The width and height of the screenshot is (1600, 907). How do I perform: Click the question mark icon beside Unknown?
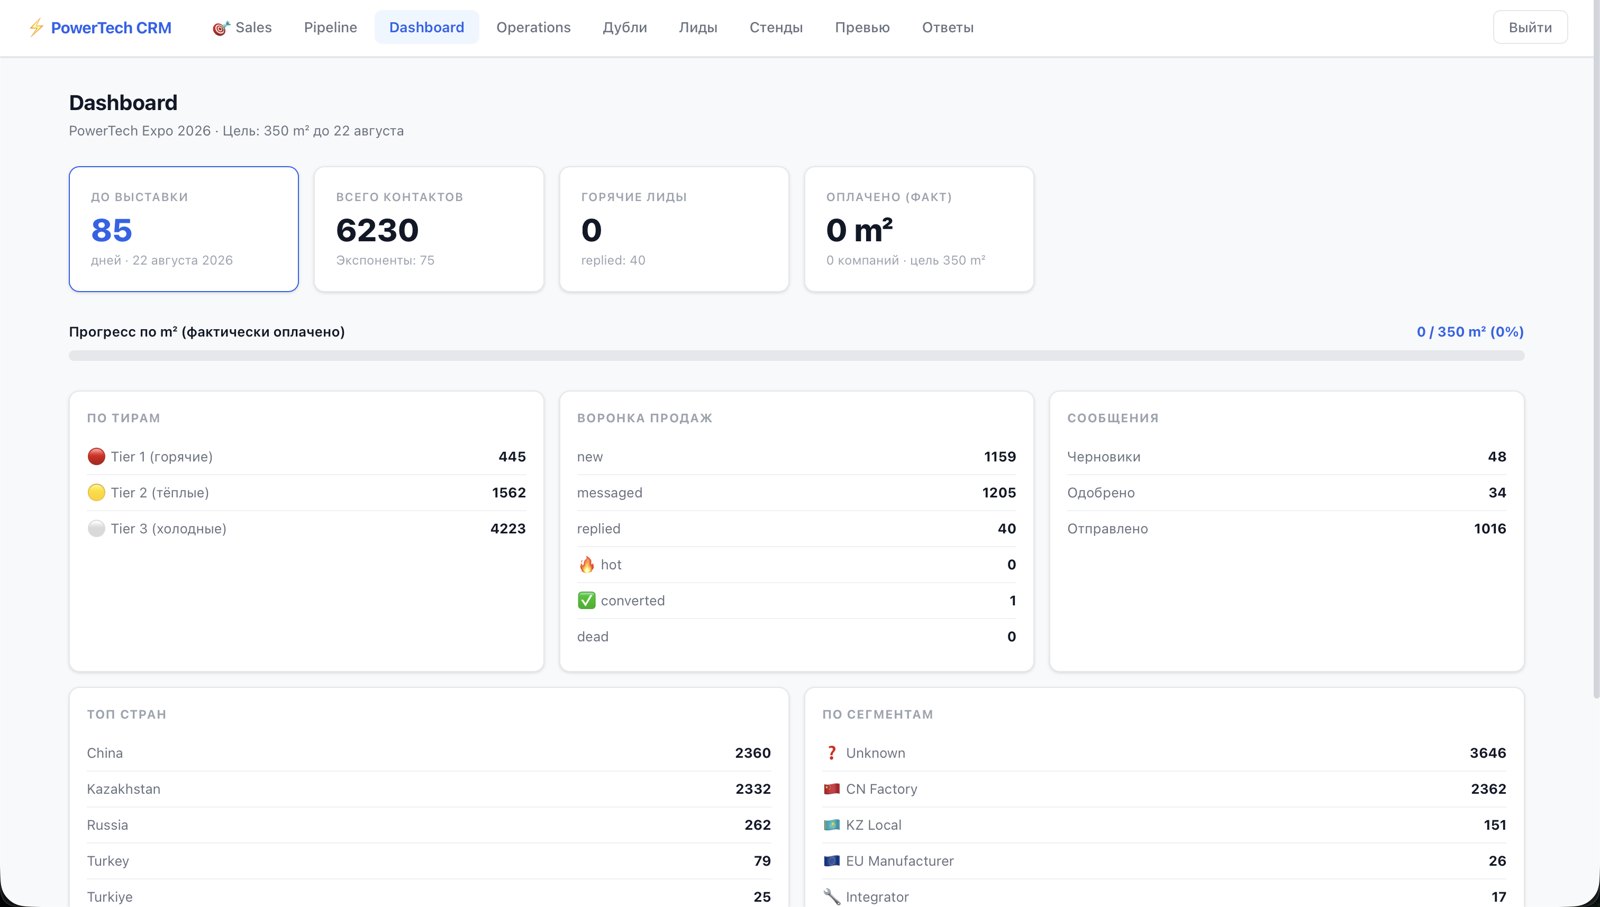(x=831, y=753)
